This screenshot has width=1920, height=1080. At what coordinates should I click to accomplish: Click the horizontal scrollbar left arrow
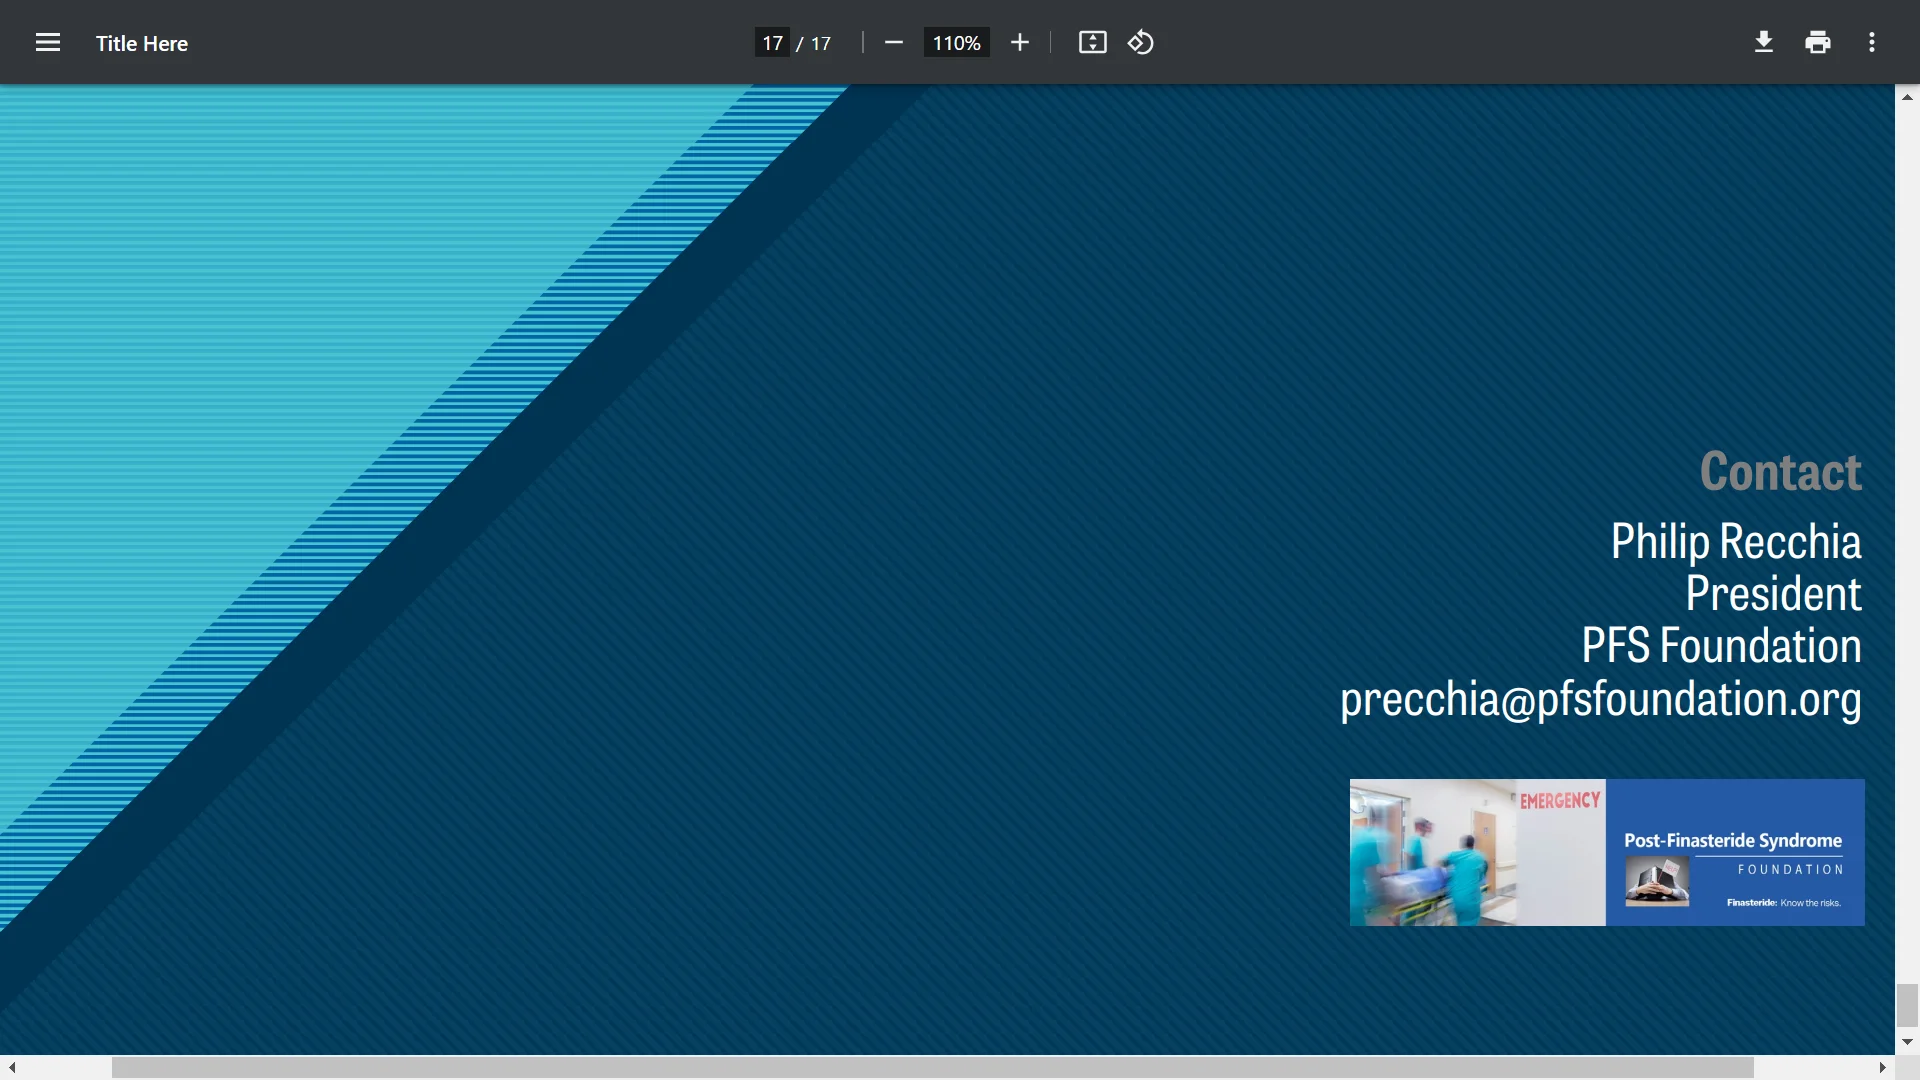click(x=12, y=1068)
